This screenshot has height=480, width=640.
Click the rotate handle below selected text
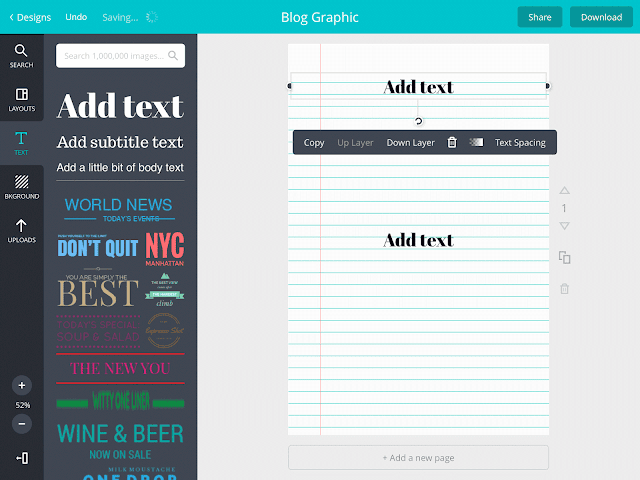pos(418,121)
